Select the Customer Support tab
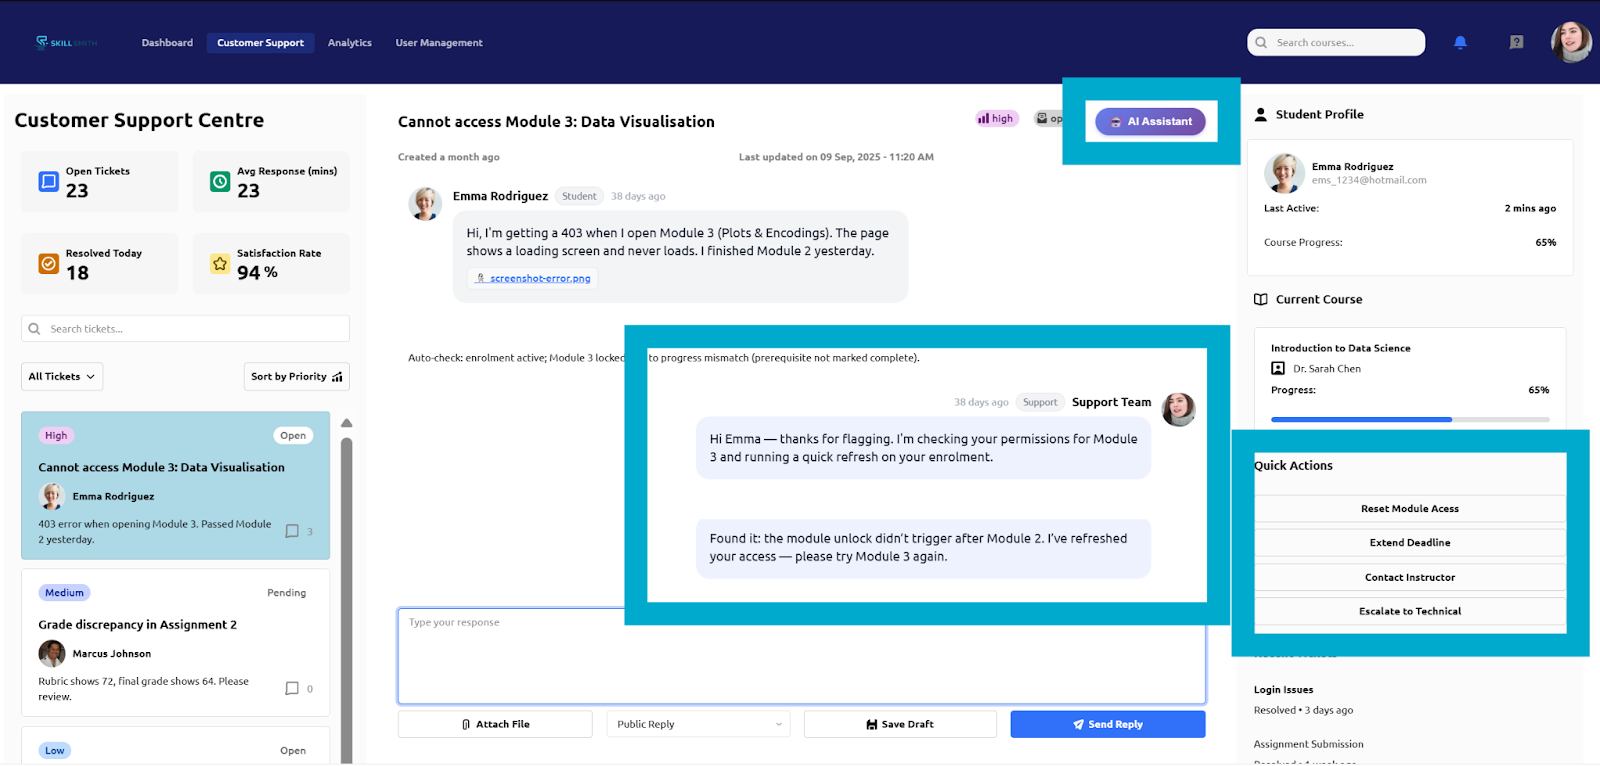 click(x=260, y=43)
